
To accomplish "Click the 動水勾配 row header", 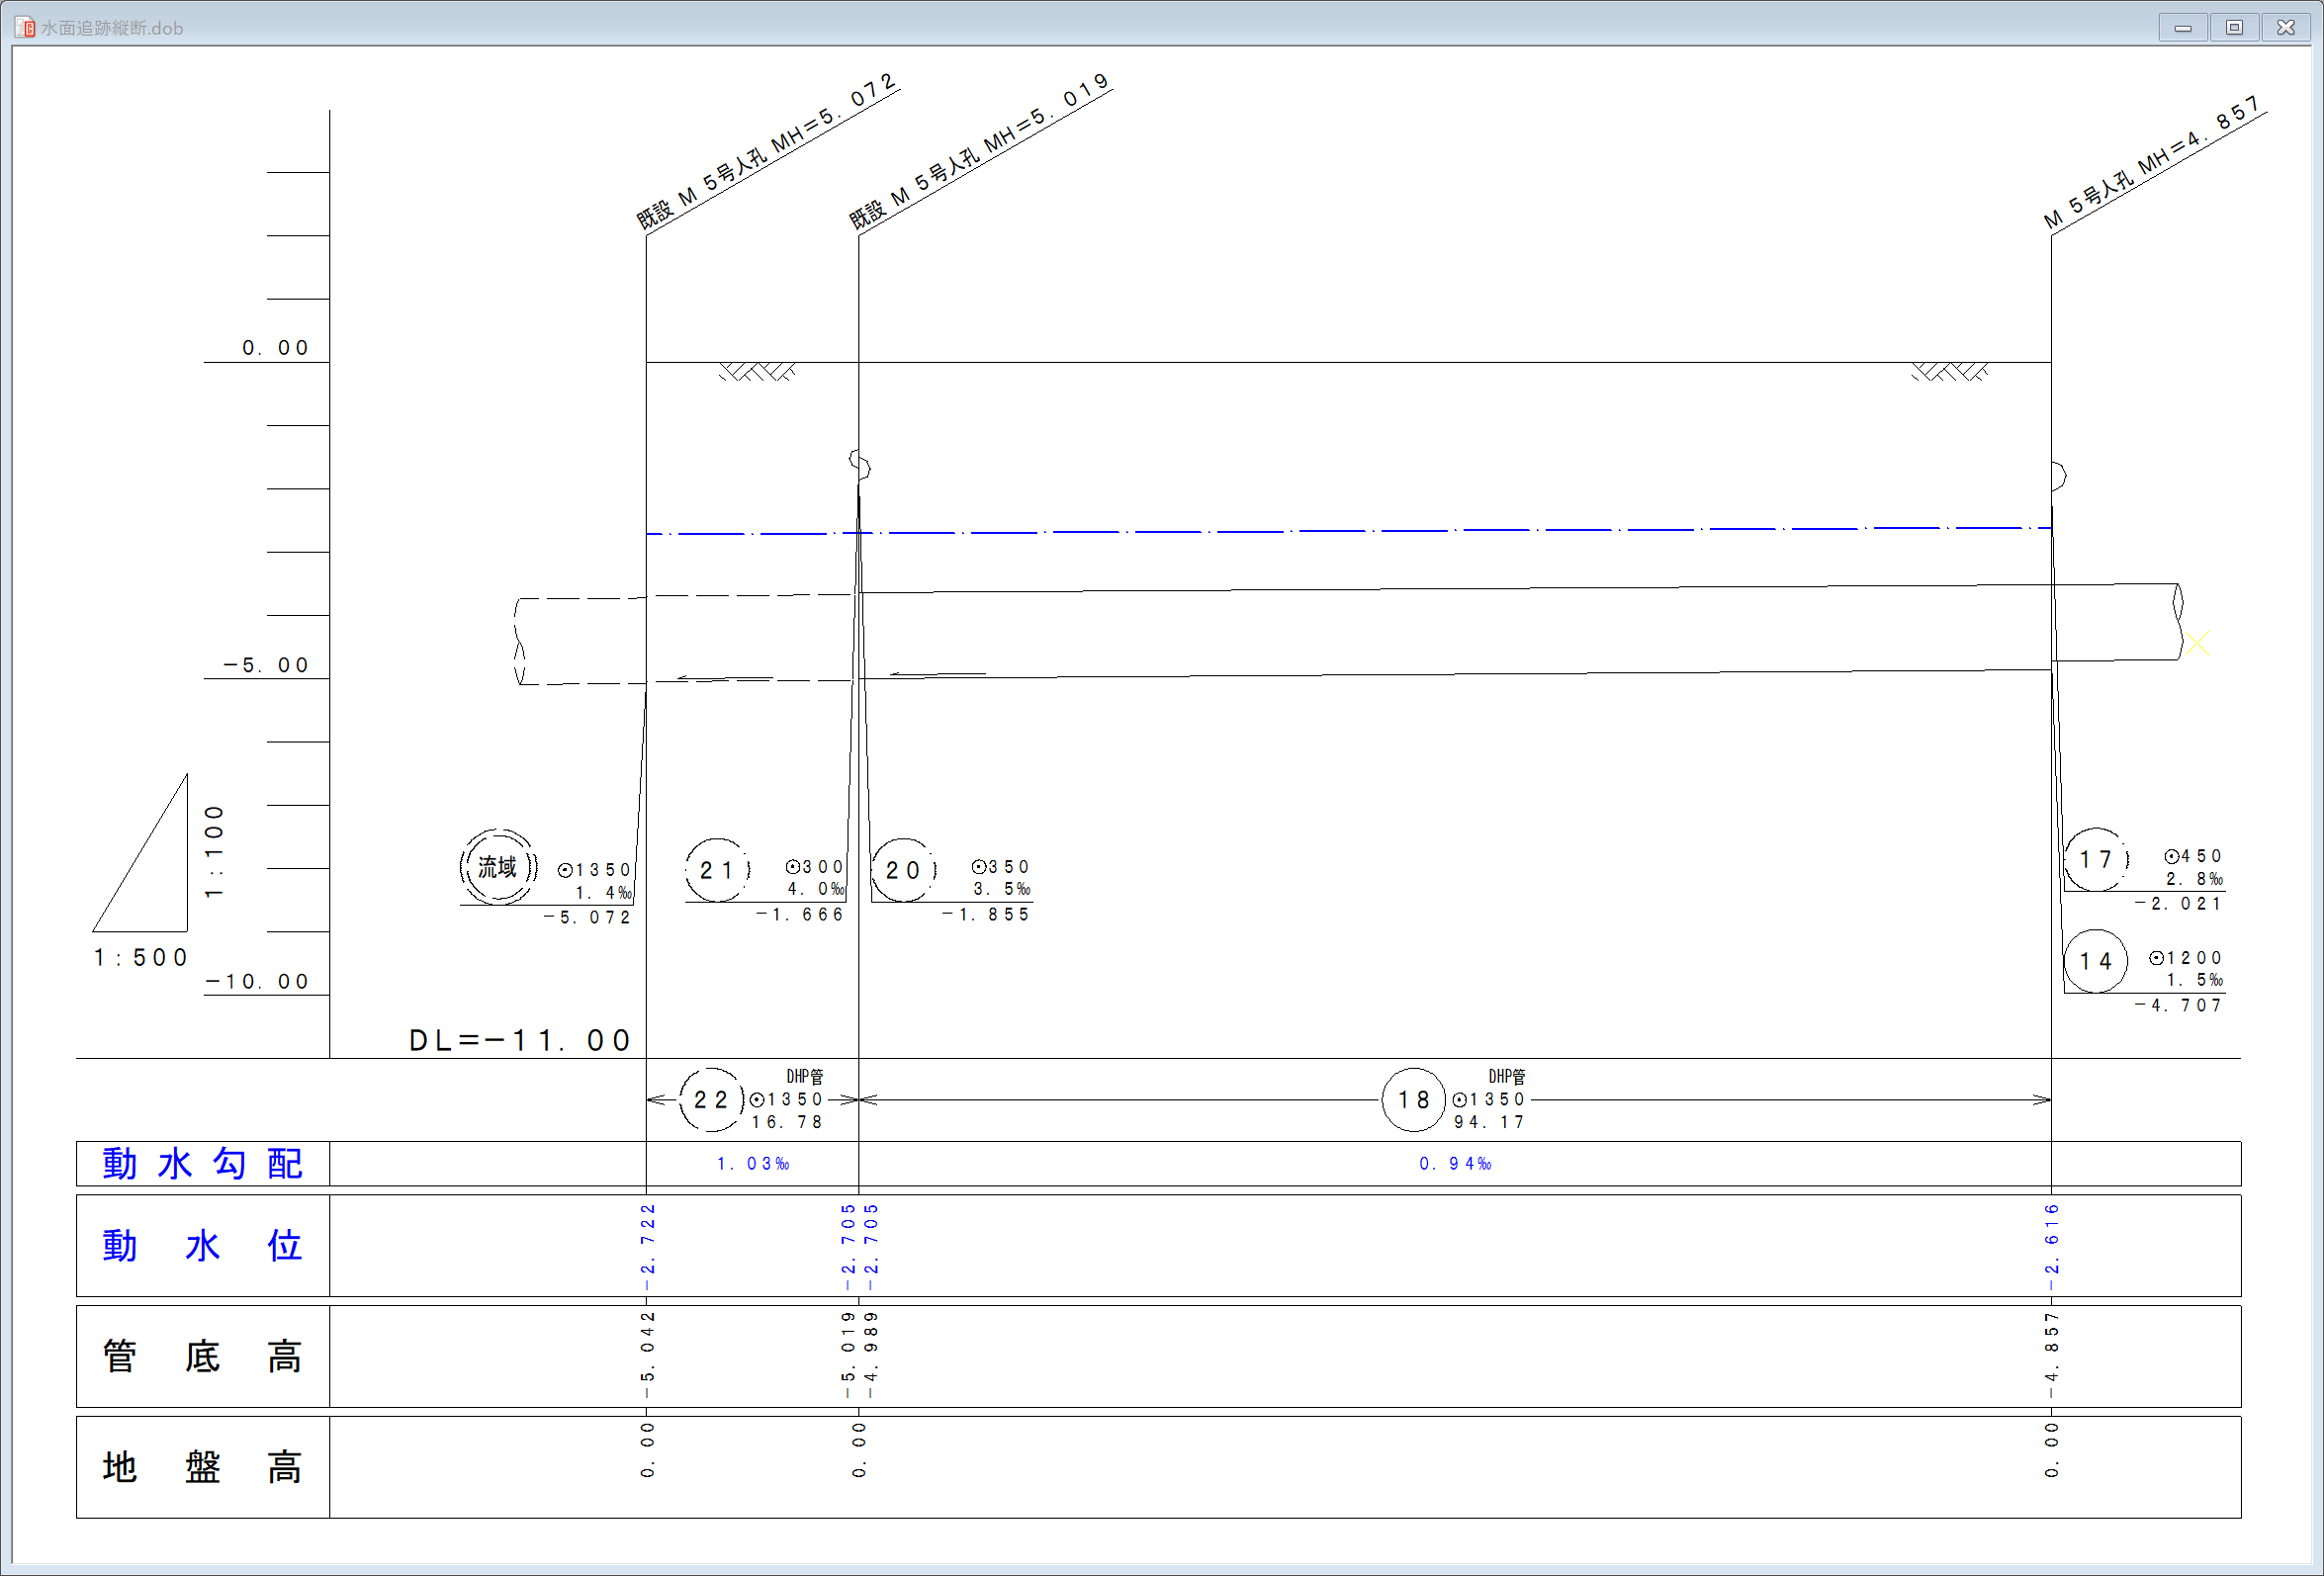I will click(x=203, y=1164).
